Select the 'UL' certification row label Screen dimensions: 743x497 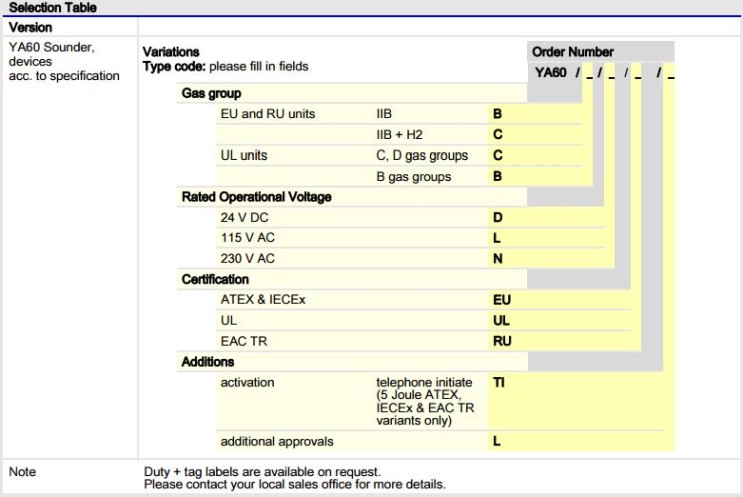coord(228,321)
